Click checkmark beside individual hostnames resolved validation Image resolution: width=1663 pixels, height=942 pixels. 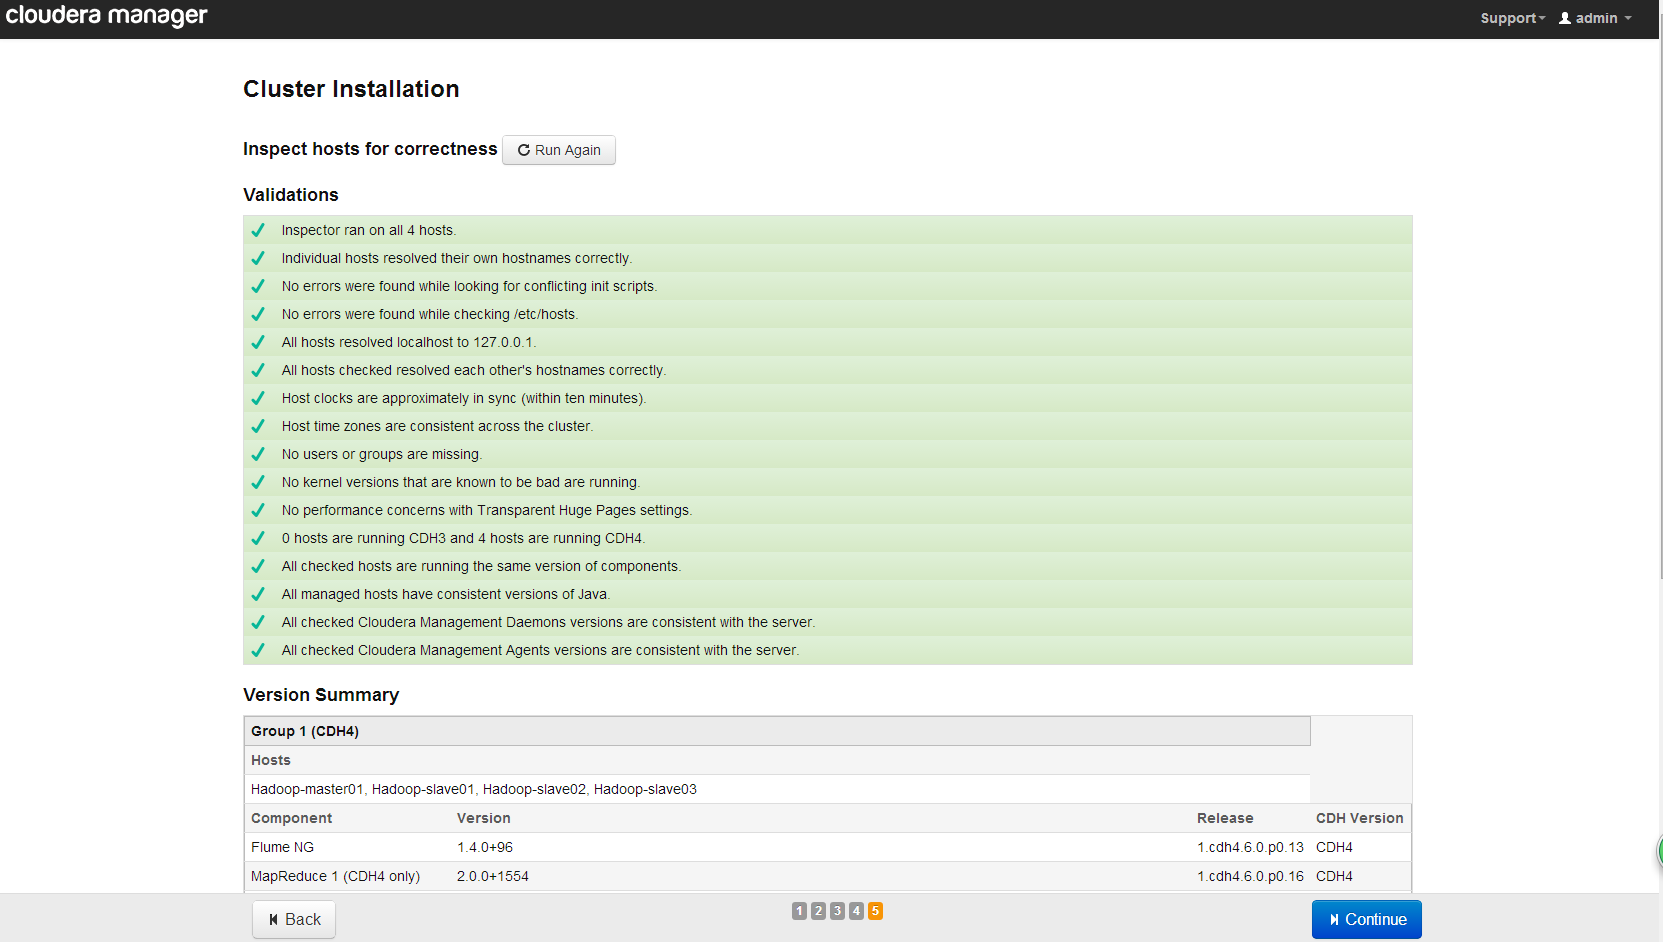[x=258, y=258]
